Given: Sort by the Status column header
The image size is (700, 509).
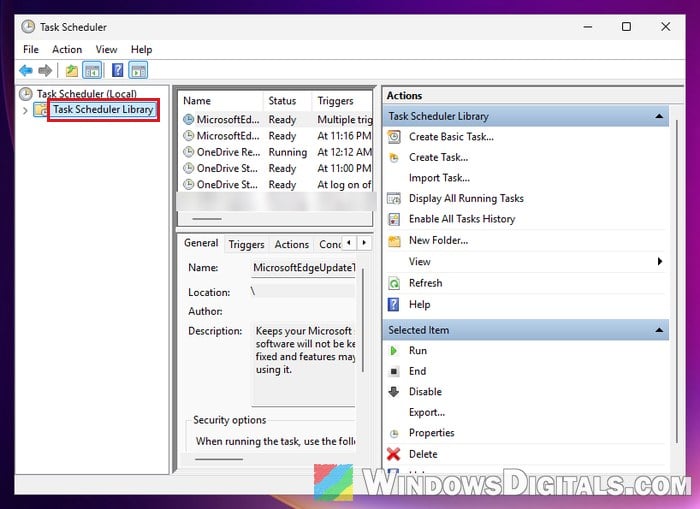Looking at the screenshot, I should tap(288, 101).
